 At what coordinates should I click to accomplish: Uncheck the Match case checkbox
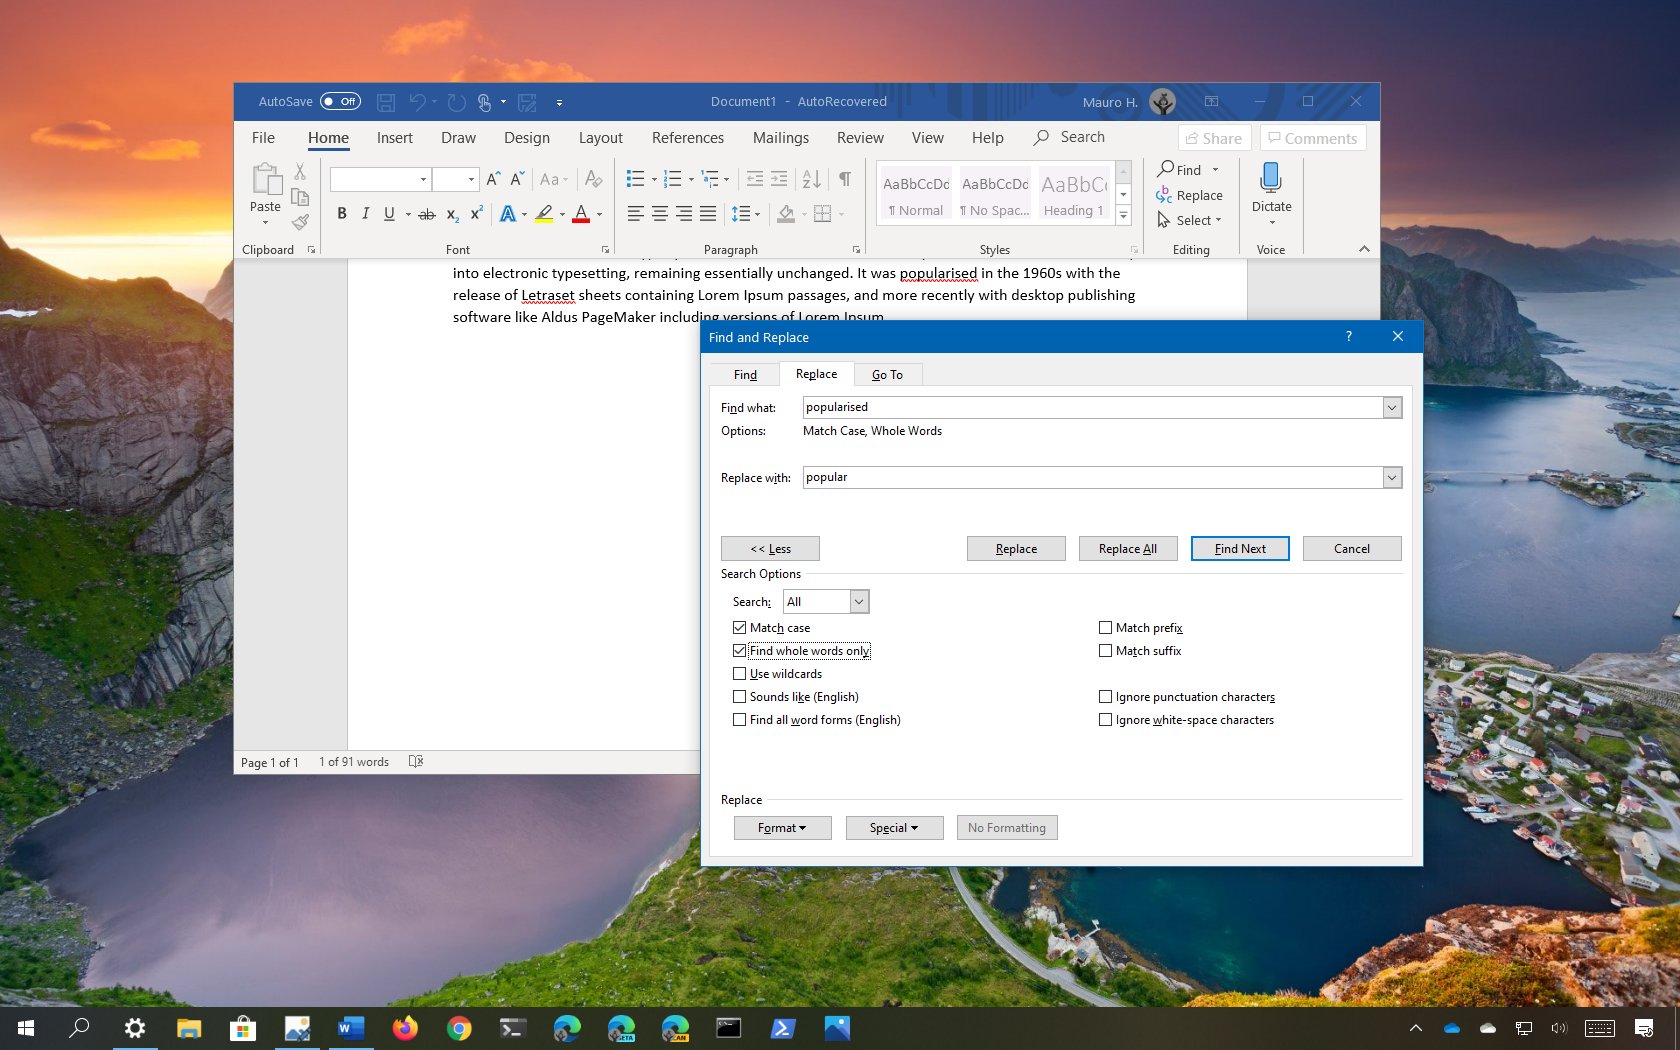pyautogui.click(x=739, y=628)
